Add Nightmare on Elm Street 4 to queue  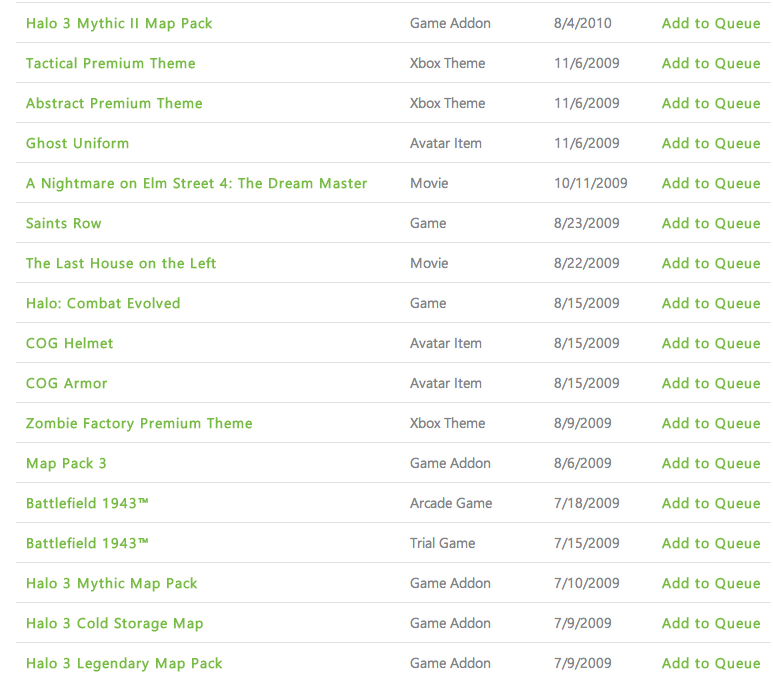711,183
